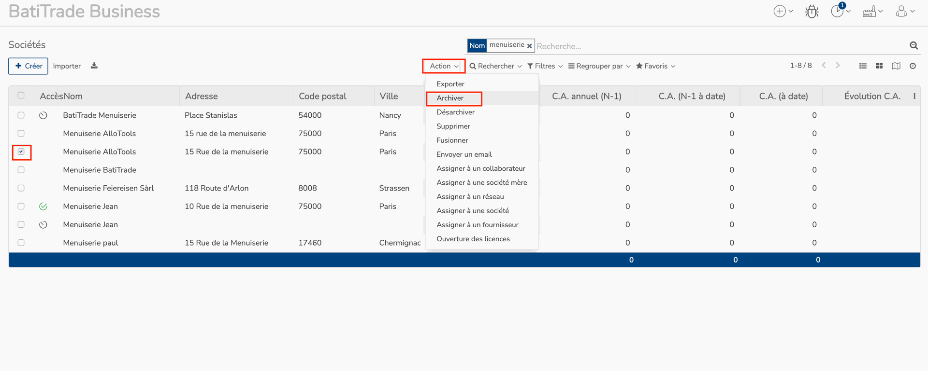Screen dimensions: 928x371
Task: Select Assigner à une société mère
Action: pos(482,182)
